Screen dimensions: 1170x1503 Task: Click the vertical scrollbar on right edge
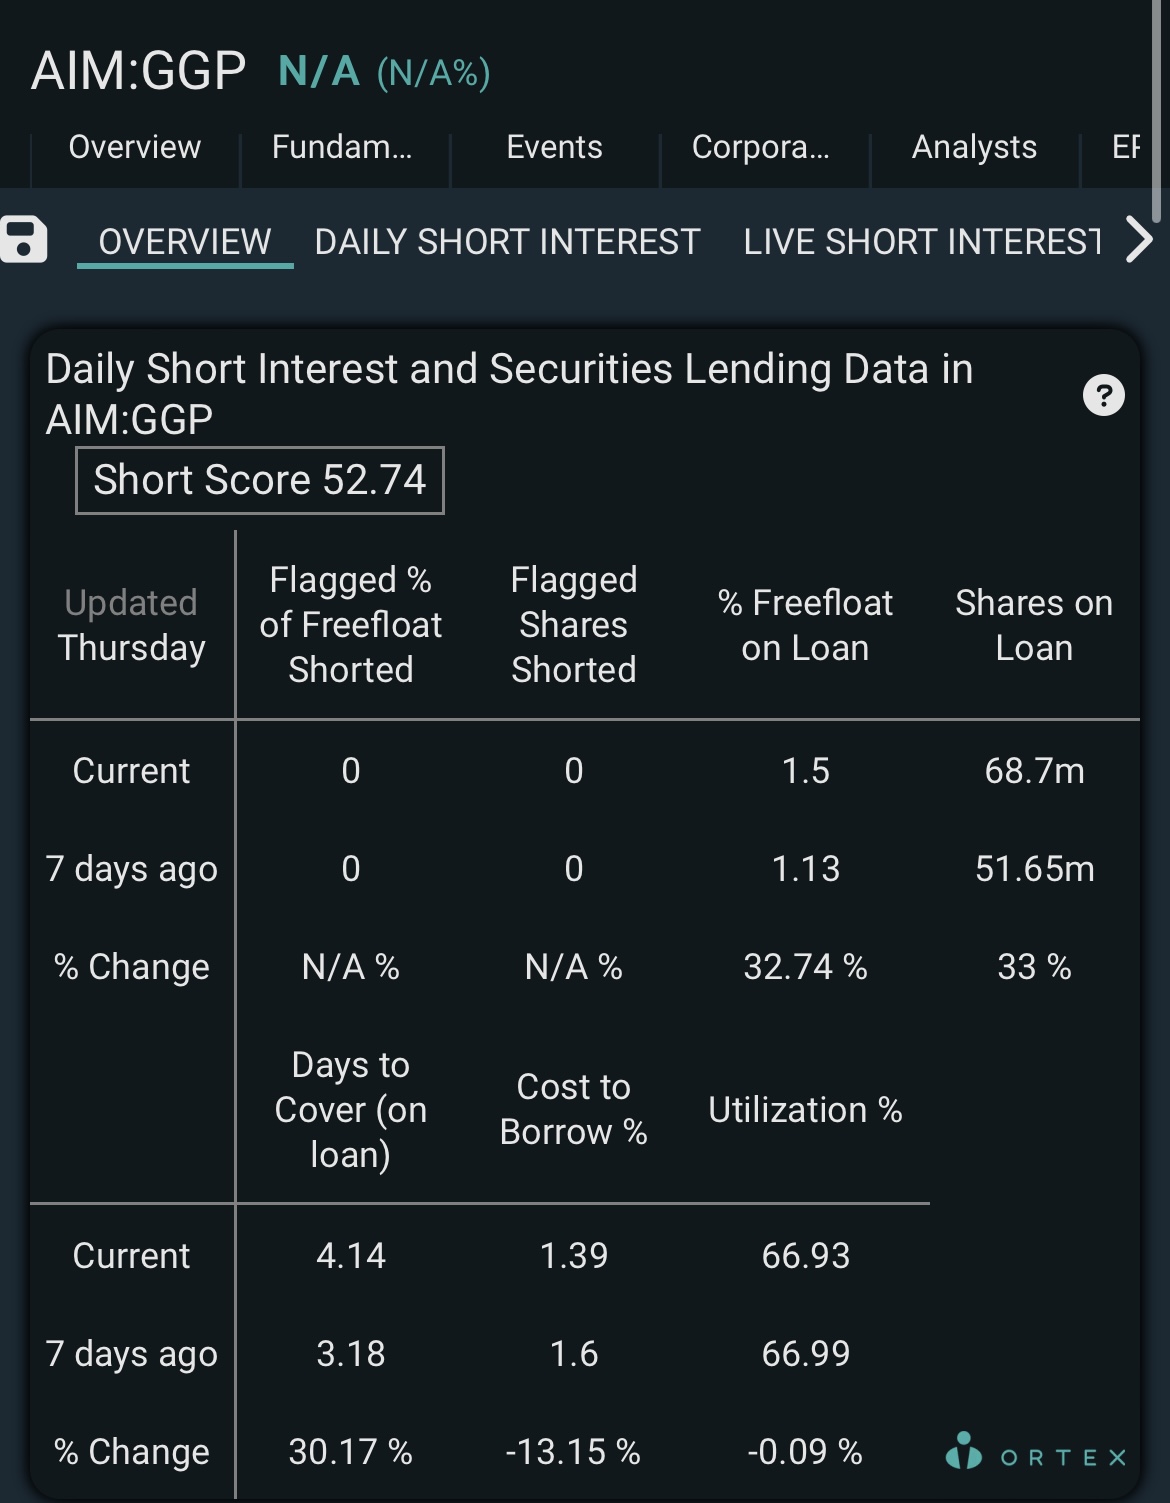coord(1158,110)
